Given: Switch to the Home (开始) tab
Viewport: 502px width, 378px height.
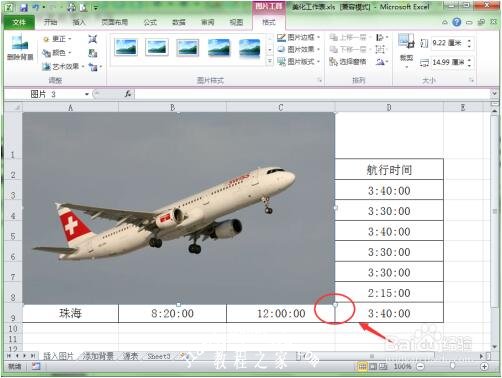Looking at the screenshot, I should 50,22.
